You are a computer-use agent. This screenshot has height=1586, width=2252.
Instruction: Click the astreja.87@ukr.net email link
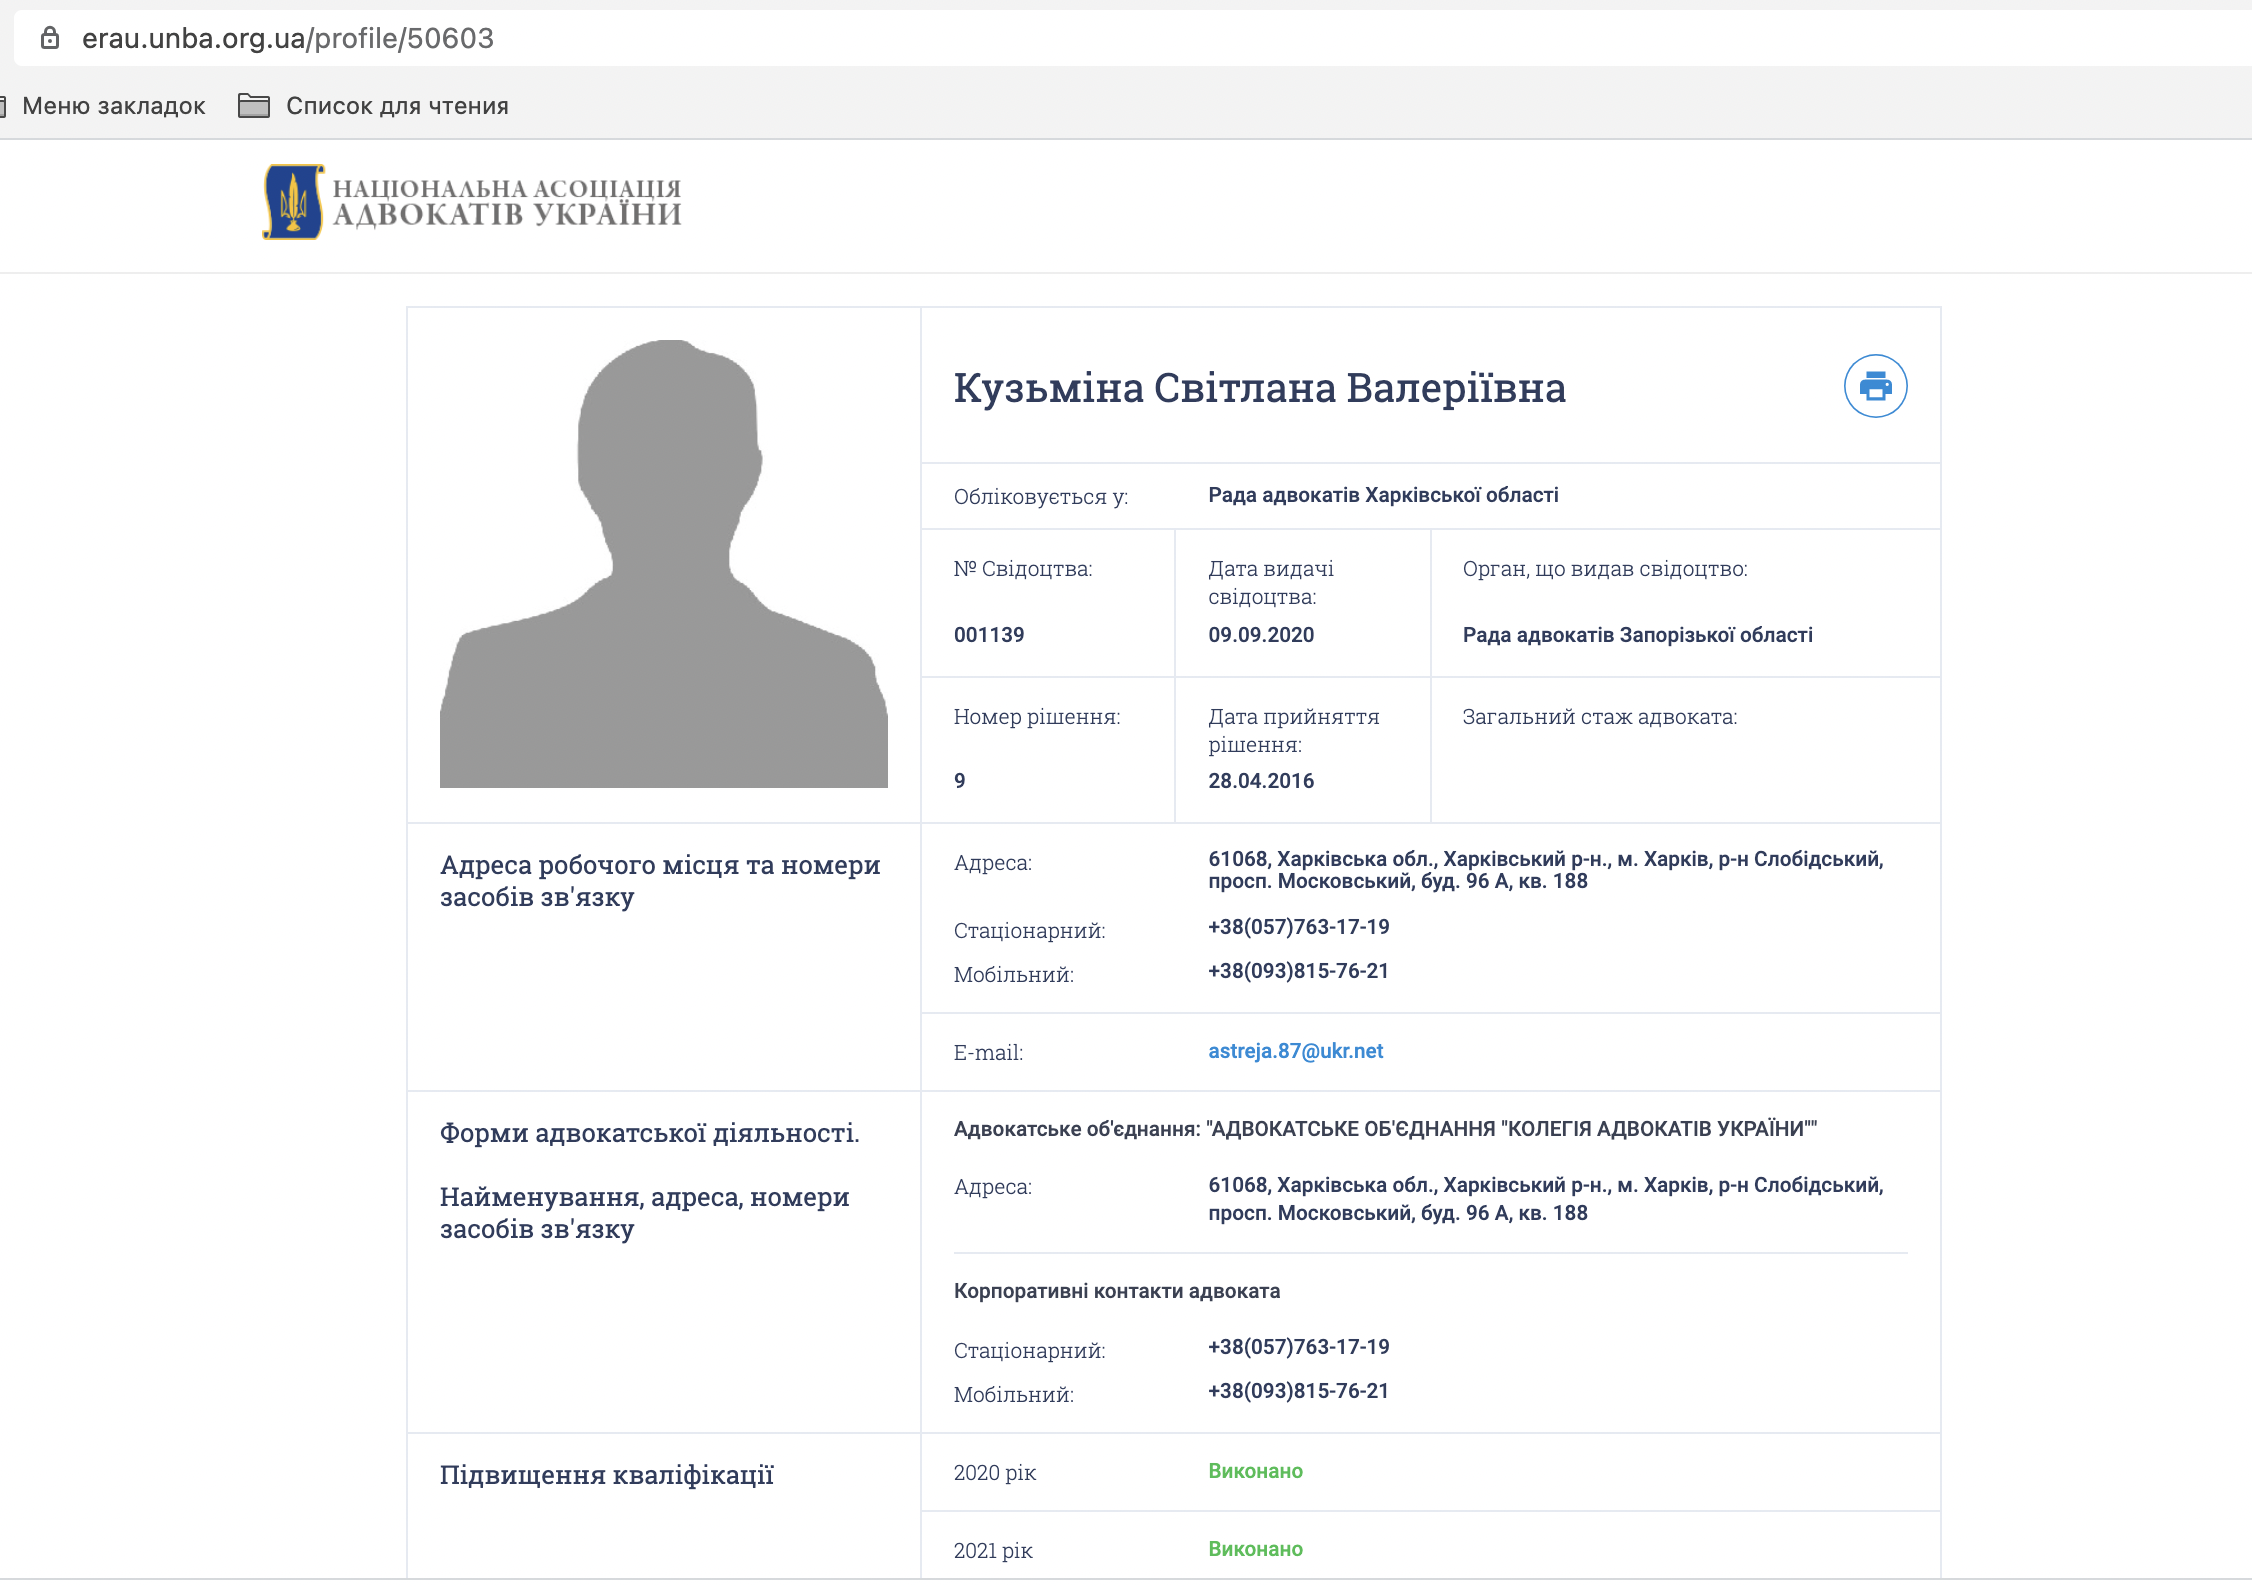(1295, 1051)
